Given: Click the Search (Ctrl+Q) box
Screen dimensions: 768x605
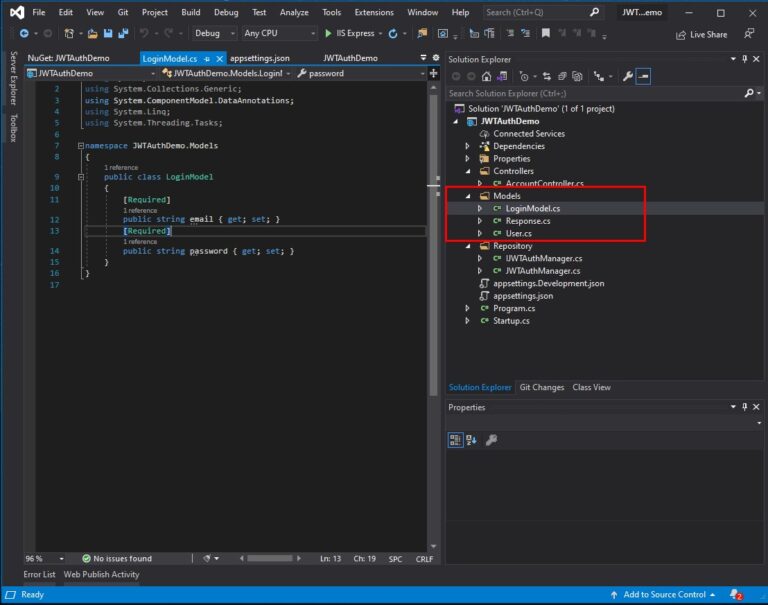Looking at the screenshot, I should pyautogui.click(x=542, y=12).
